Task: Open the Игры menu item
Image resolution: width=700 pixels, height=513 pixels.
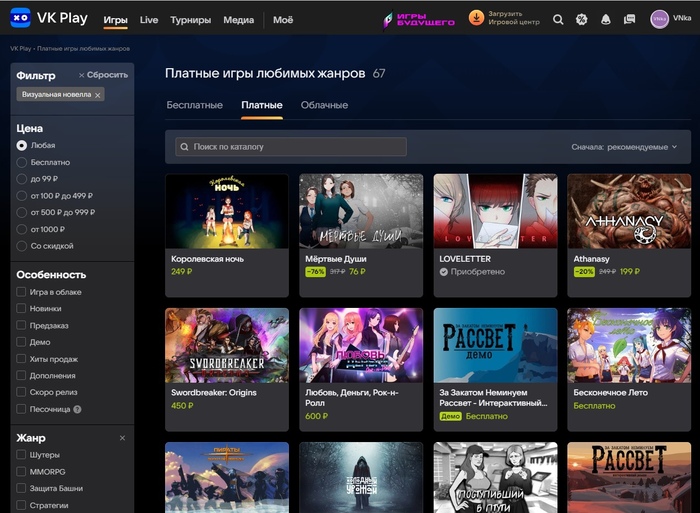Action: tap(116, 20)
